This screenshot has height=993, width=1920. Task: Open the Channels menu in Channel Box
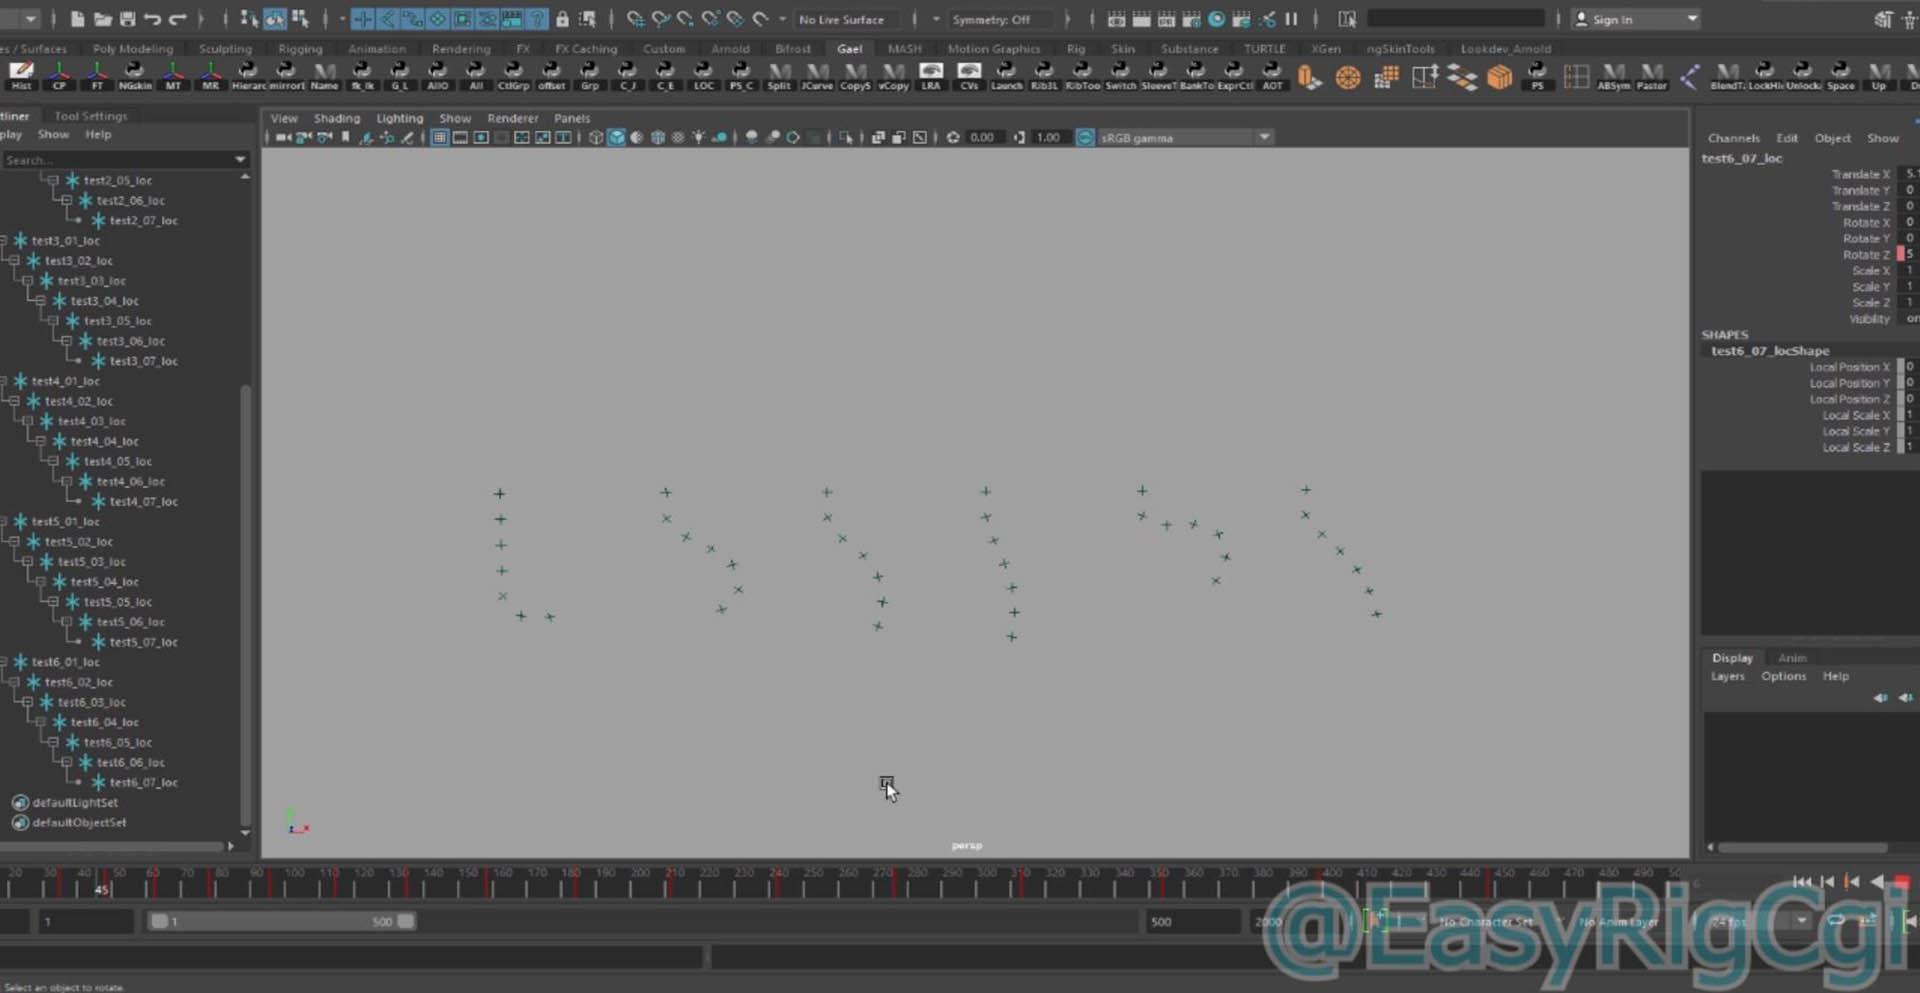pos(1733,138)
